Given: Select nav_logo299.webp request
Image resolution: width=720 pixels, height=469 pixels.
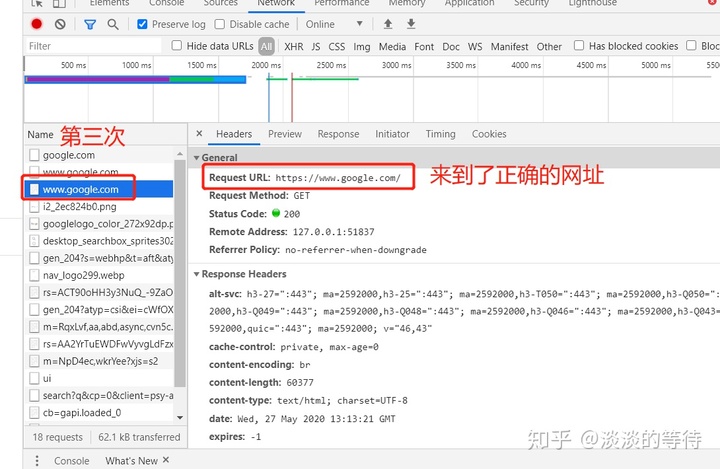Looking at the screenshot, I should pos(100,275).
